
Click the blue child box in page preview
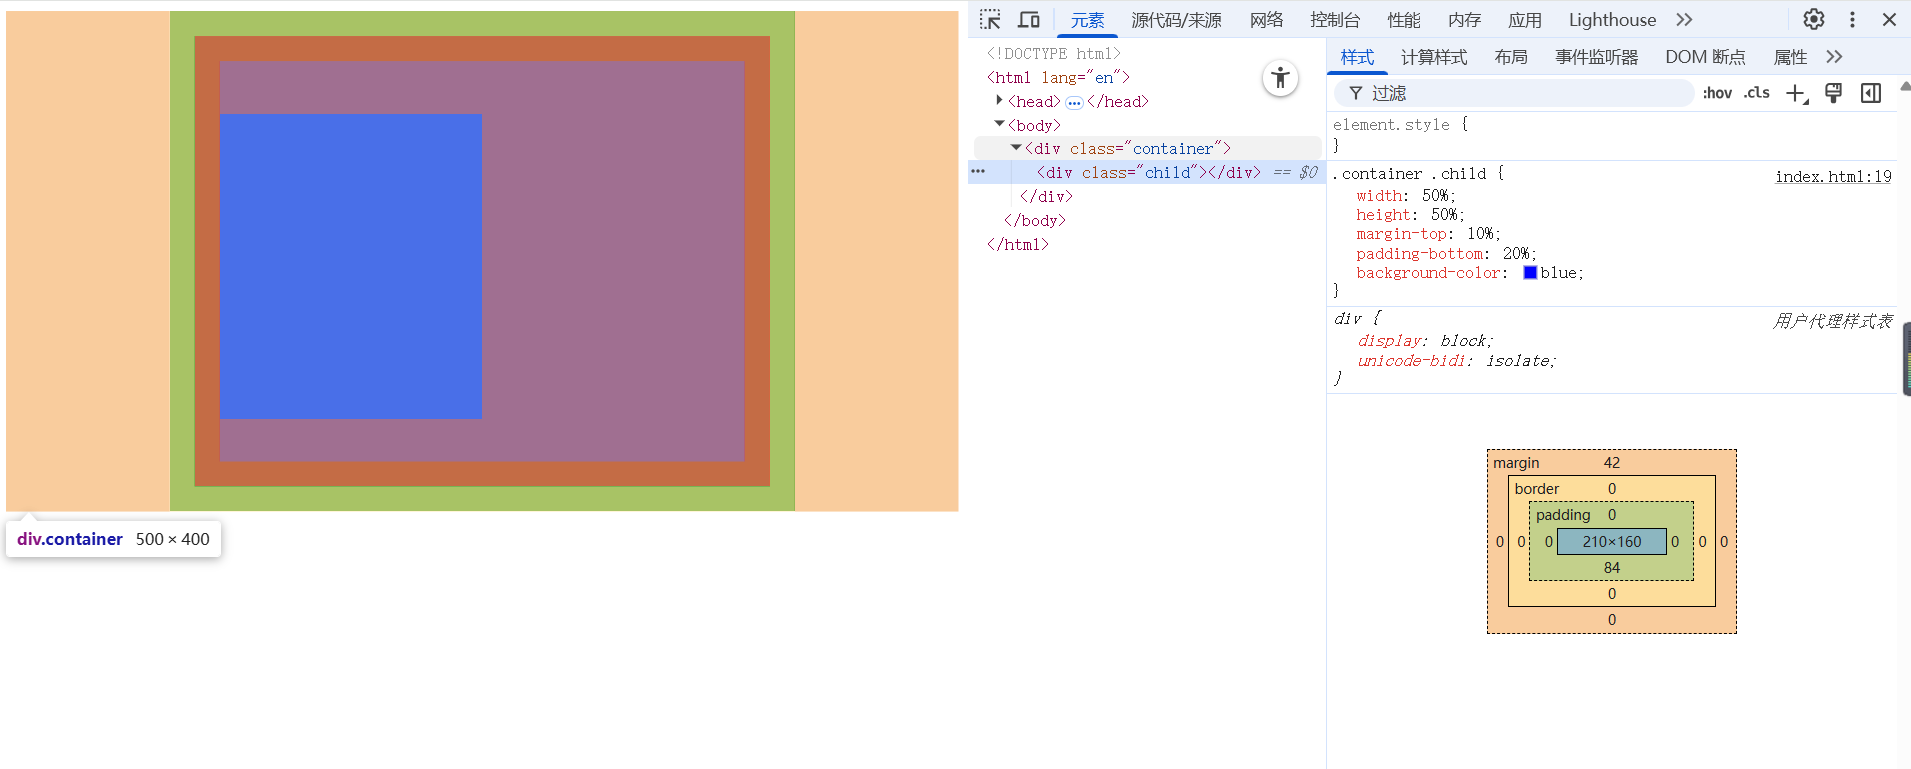[350, 266]
